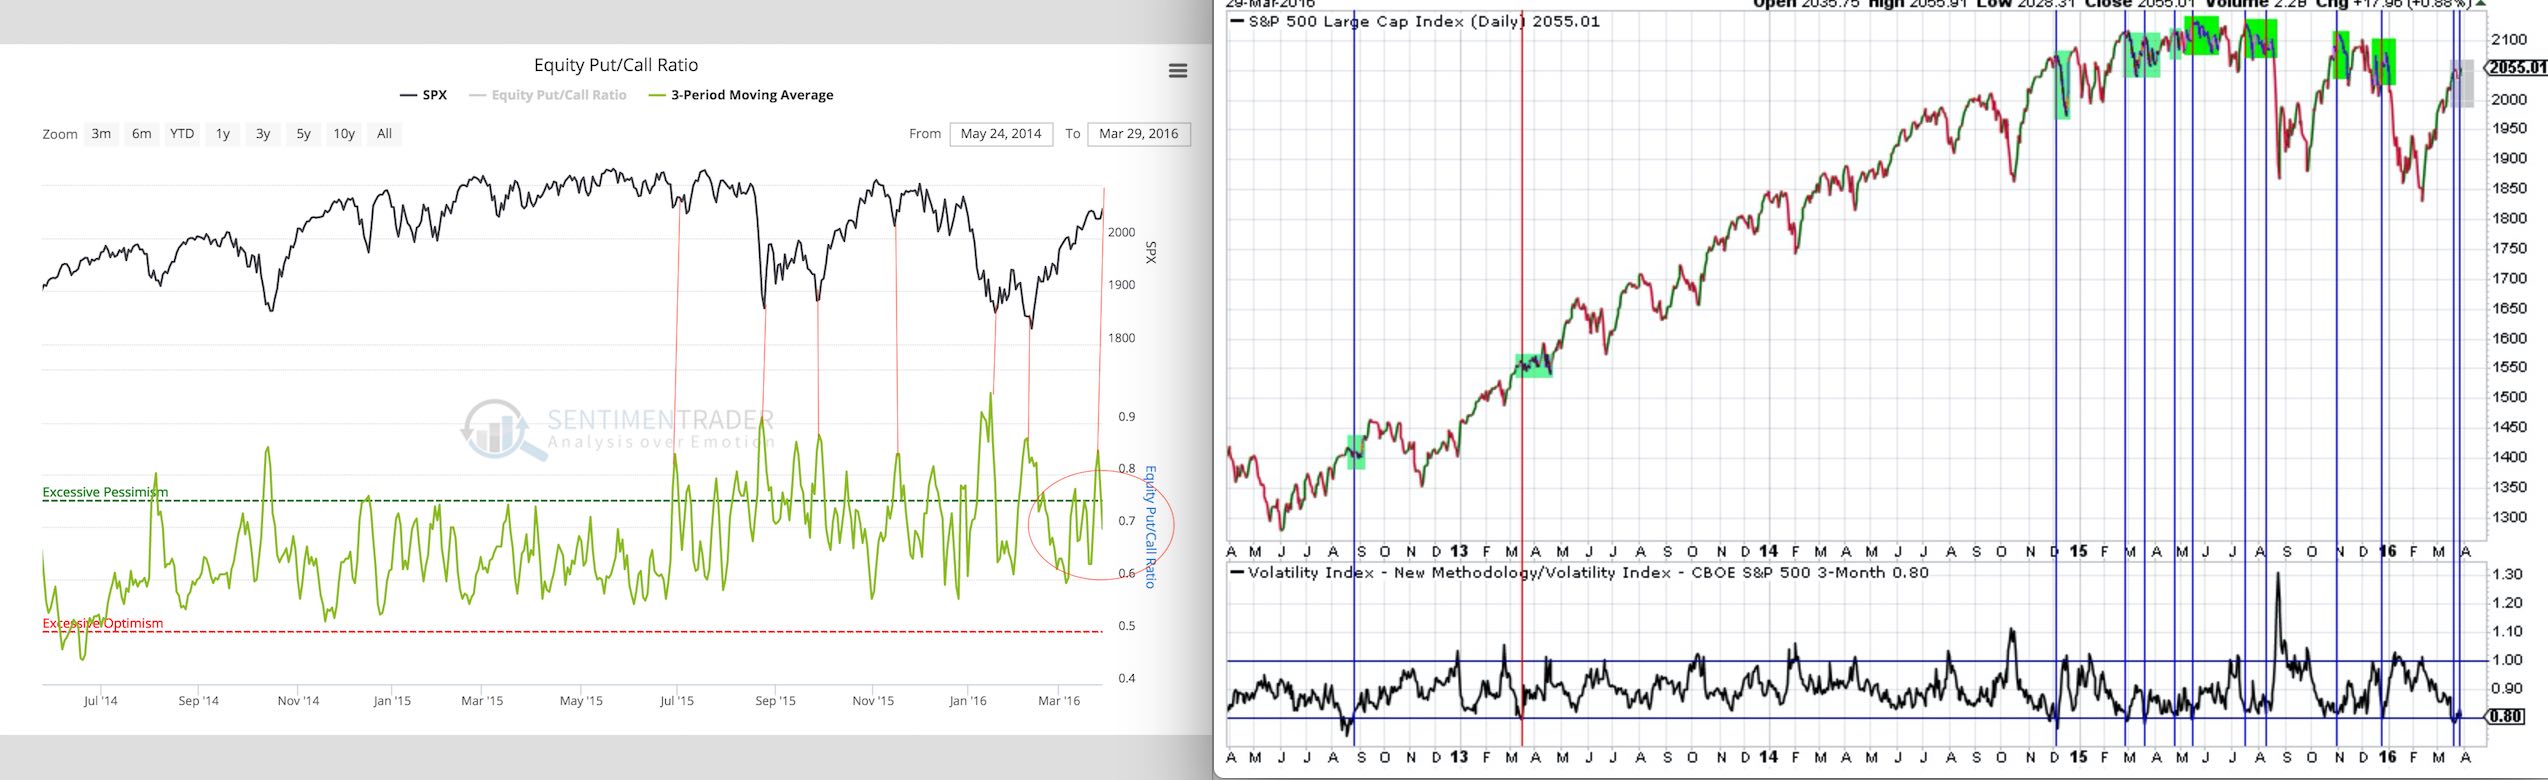Click the Jan '15 x-axis label
The height and width of the screenshot is (780, 2548).
(392, 701)
